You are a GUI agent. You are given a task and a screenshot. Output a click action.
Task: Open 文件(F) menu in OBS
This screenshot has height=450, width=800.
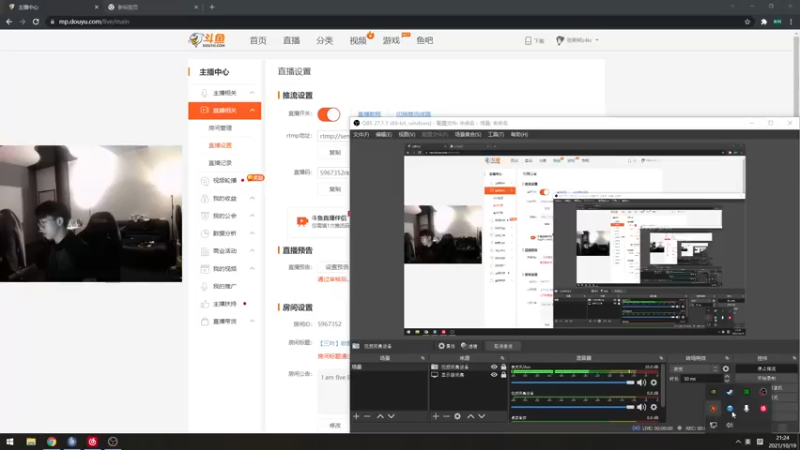point(361,135)
